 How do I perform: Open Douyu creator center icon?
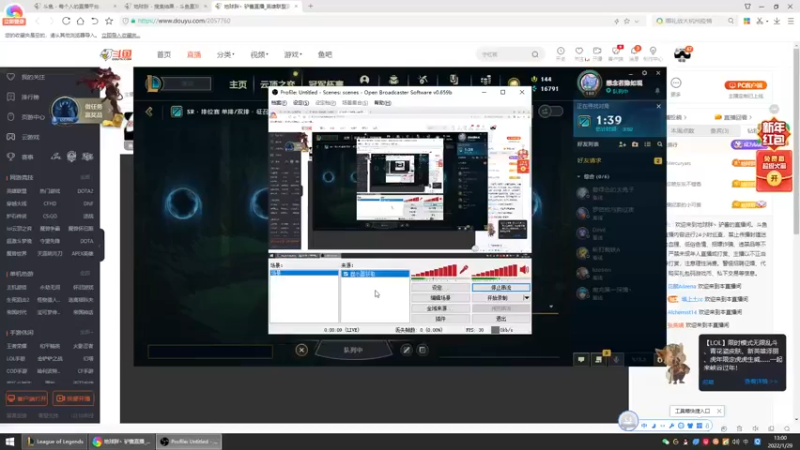click(x=653, y=51)
